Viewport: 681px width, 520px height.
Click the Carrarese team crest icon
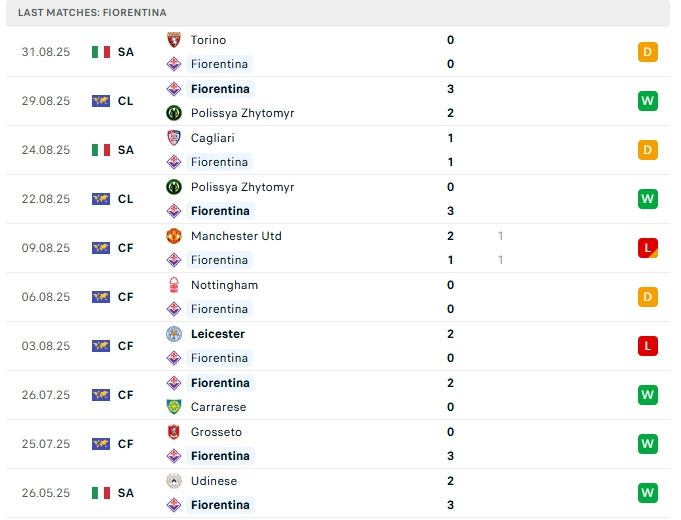173,407
